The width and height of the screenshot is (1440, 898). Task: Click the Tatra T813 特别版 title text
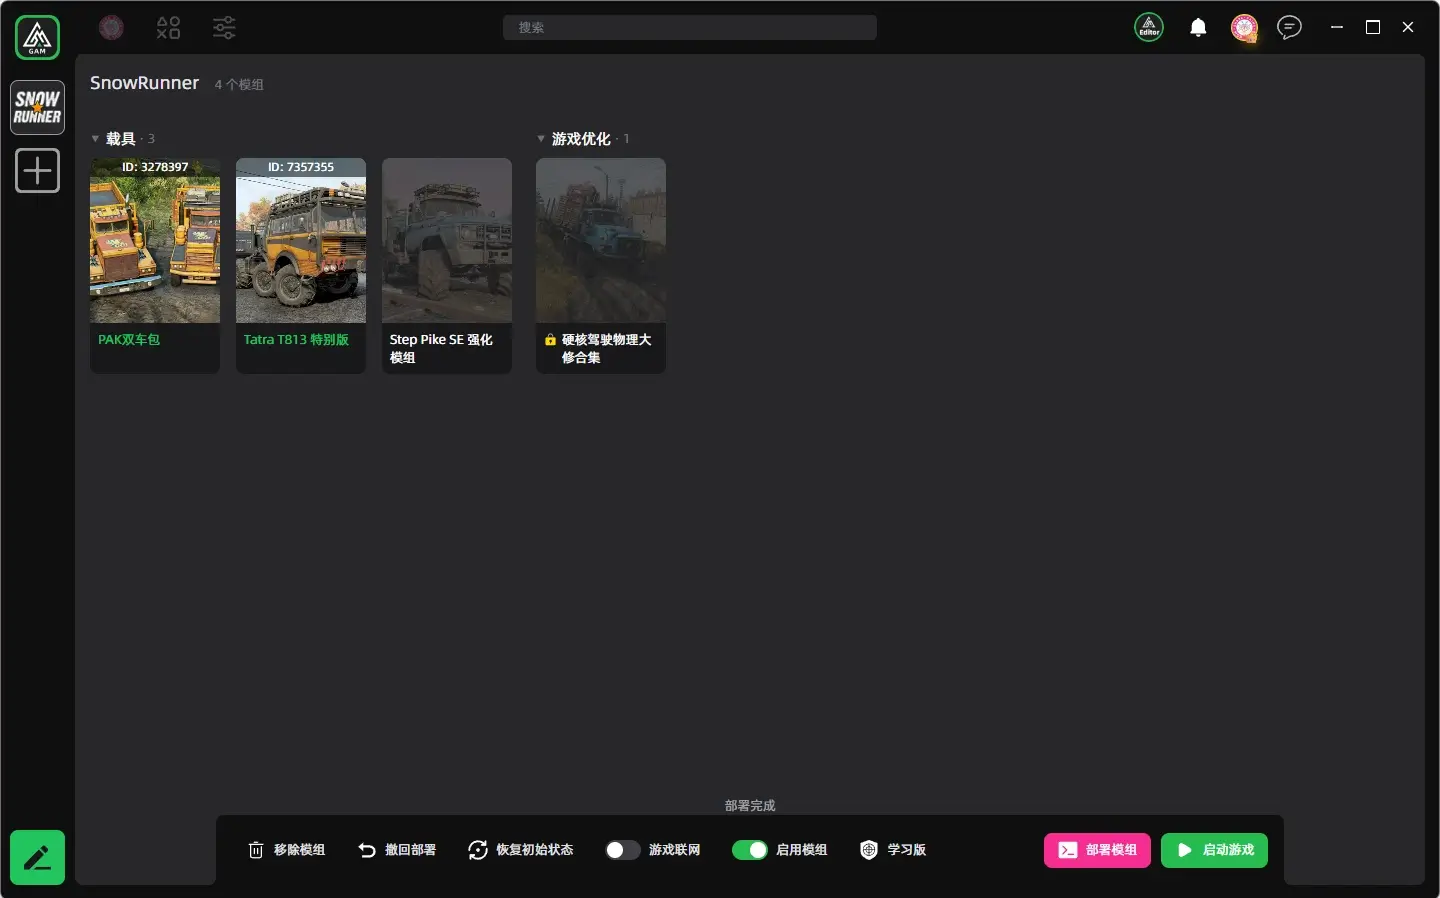(x=296, y=340)
